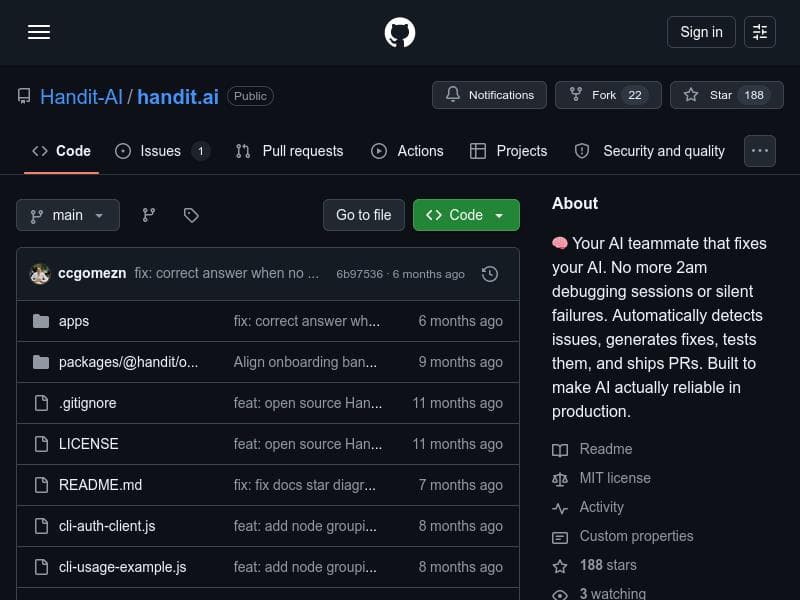Switch to the Issues tab
This screenshot has height=600, width=800.
(x=162, y=151)
